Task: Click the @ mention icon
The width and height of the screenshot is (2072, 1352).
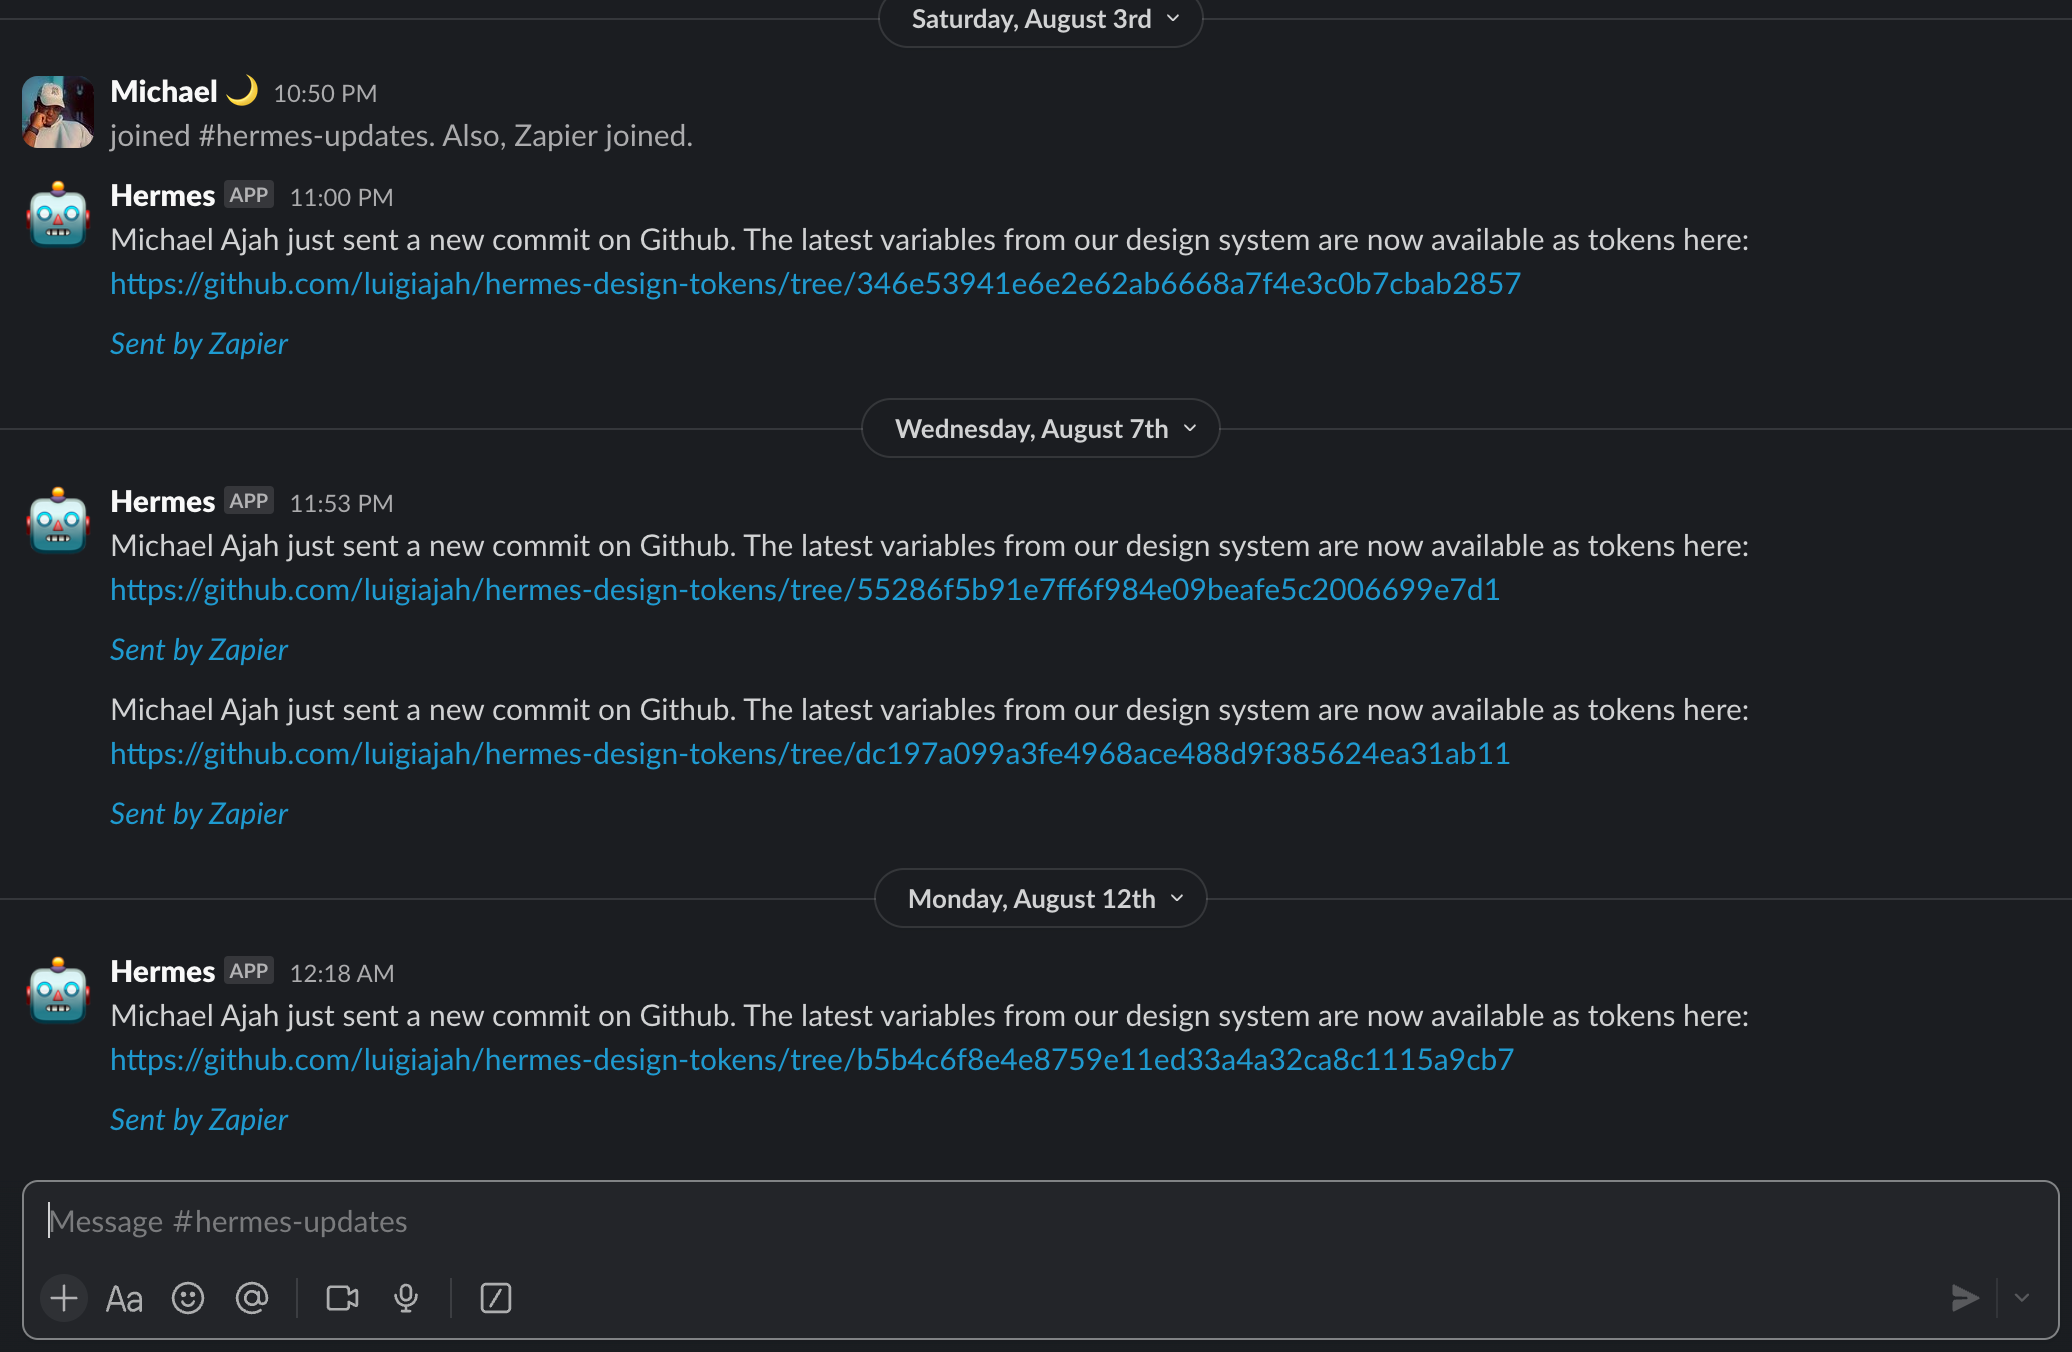Action: pyautogui.click(x=252, y=1298)
